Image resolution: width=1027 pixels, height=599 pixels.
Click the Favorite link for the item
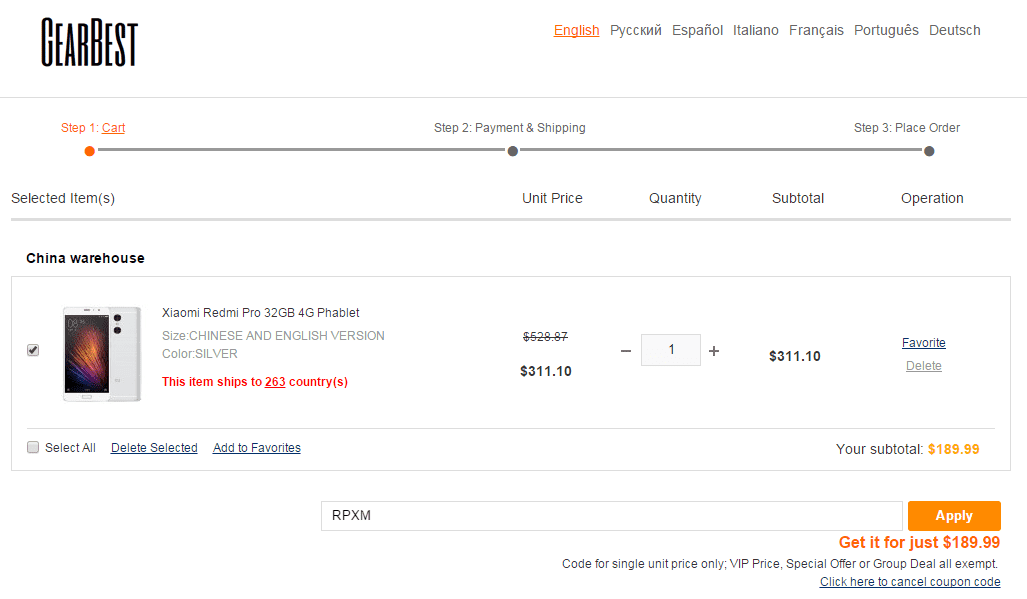point(923,343)
